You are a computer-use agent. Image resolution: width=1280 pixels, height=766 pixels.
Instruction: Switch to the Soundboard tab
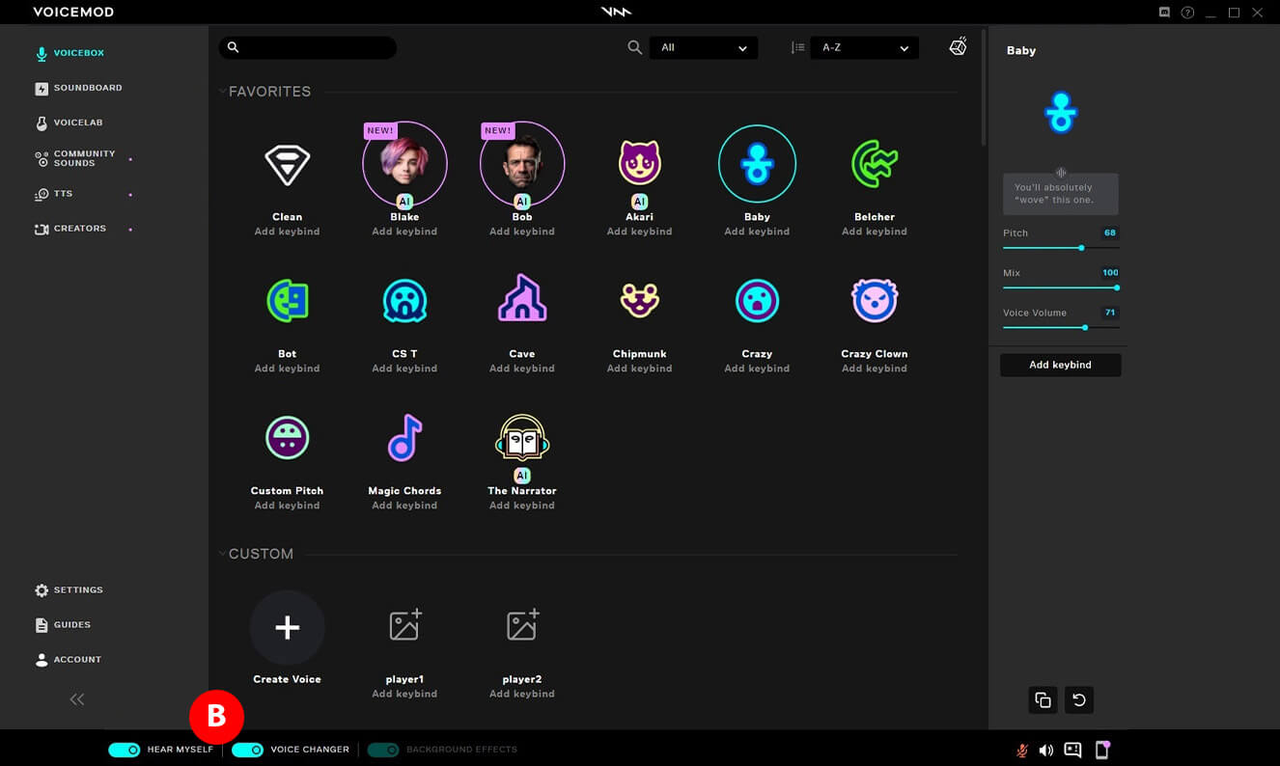[x=78, y=87]
